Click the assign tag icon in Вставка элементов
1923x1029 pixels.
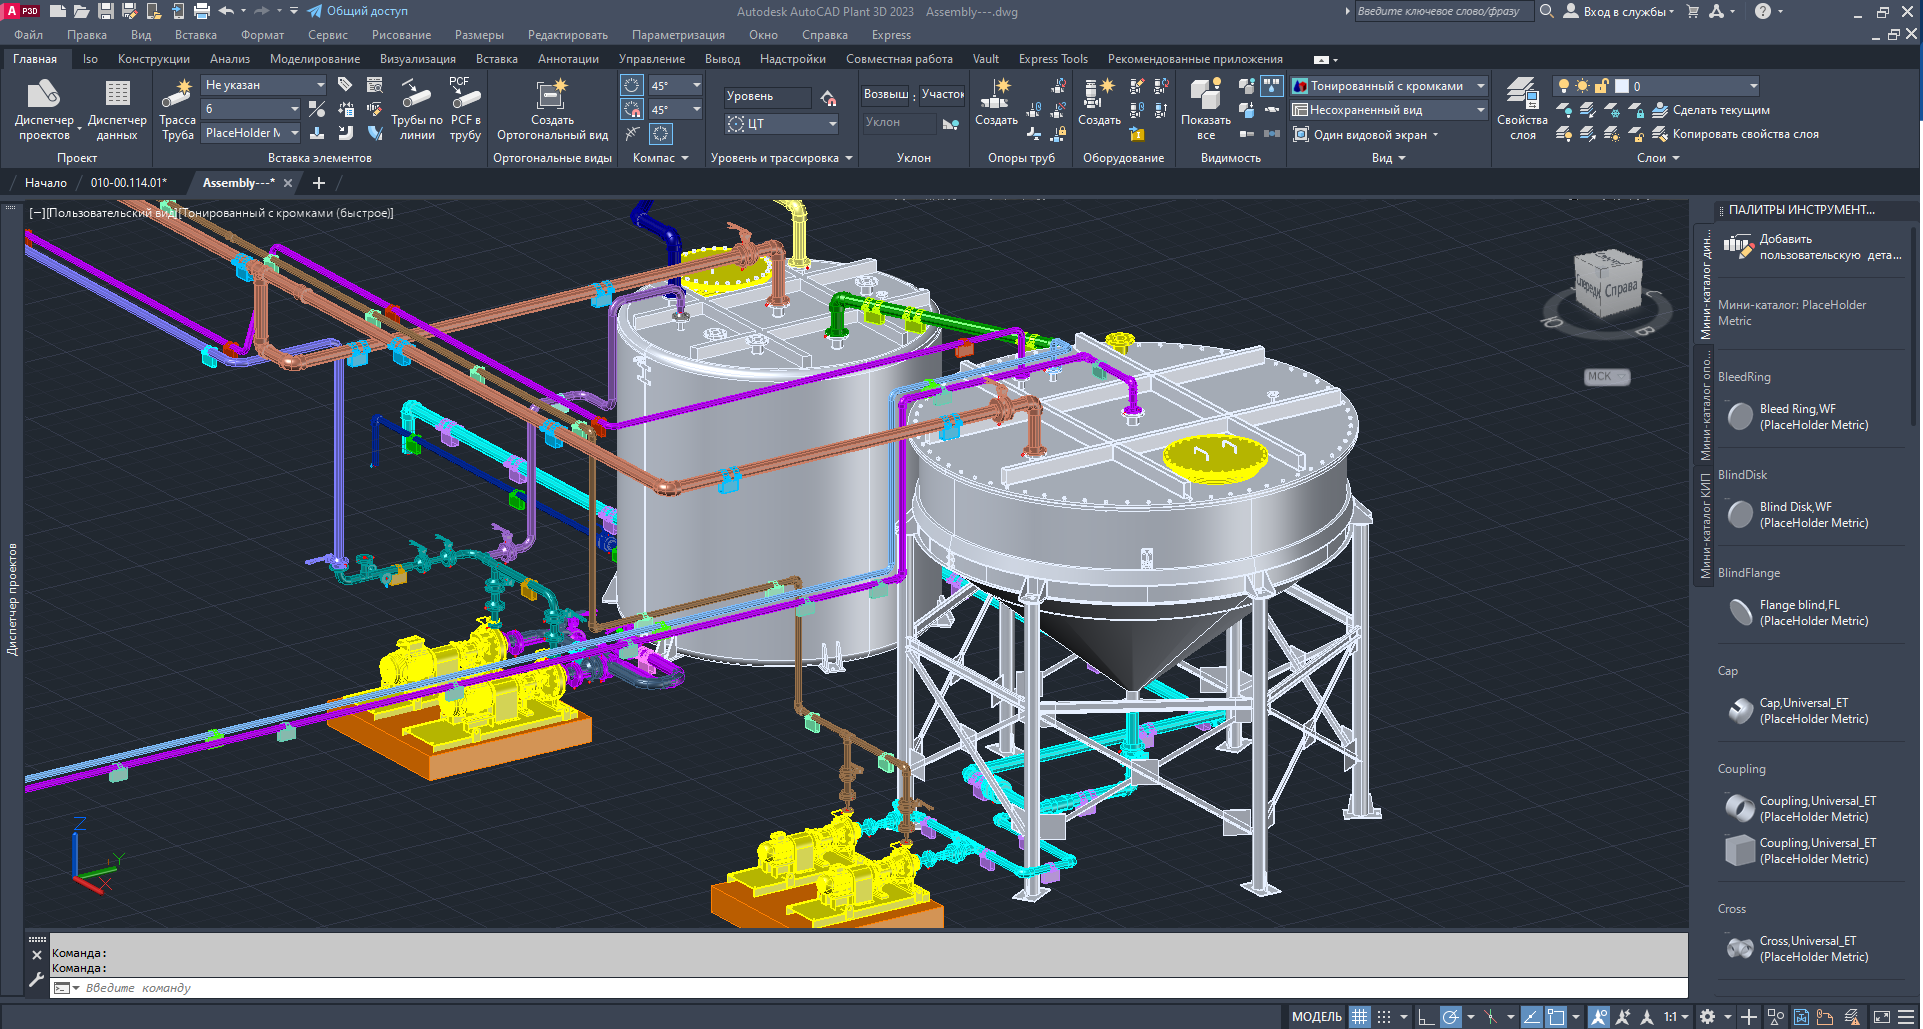click(x=345, y=85)
